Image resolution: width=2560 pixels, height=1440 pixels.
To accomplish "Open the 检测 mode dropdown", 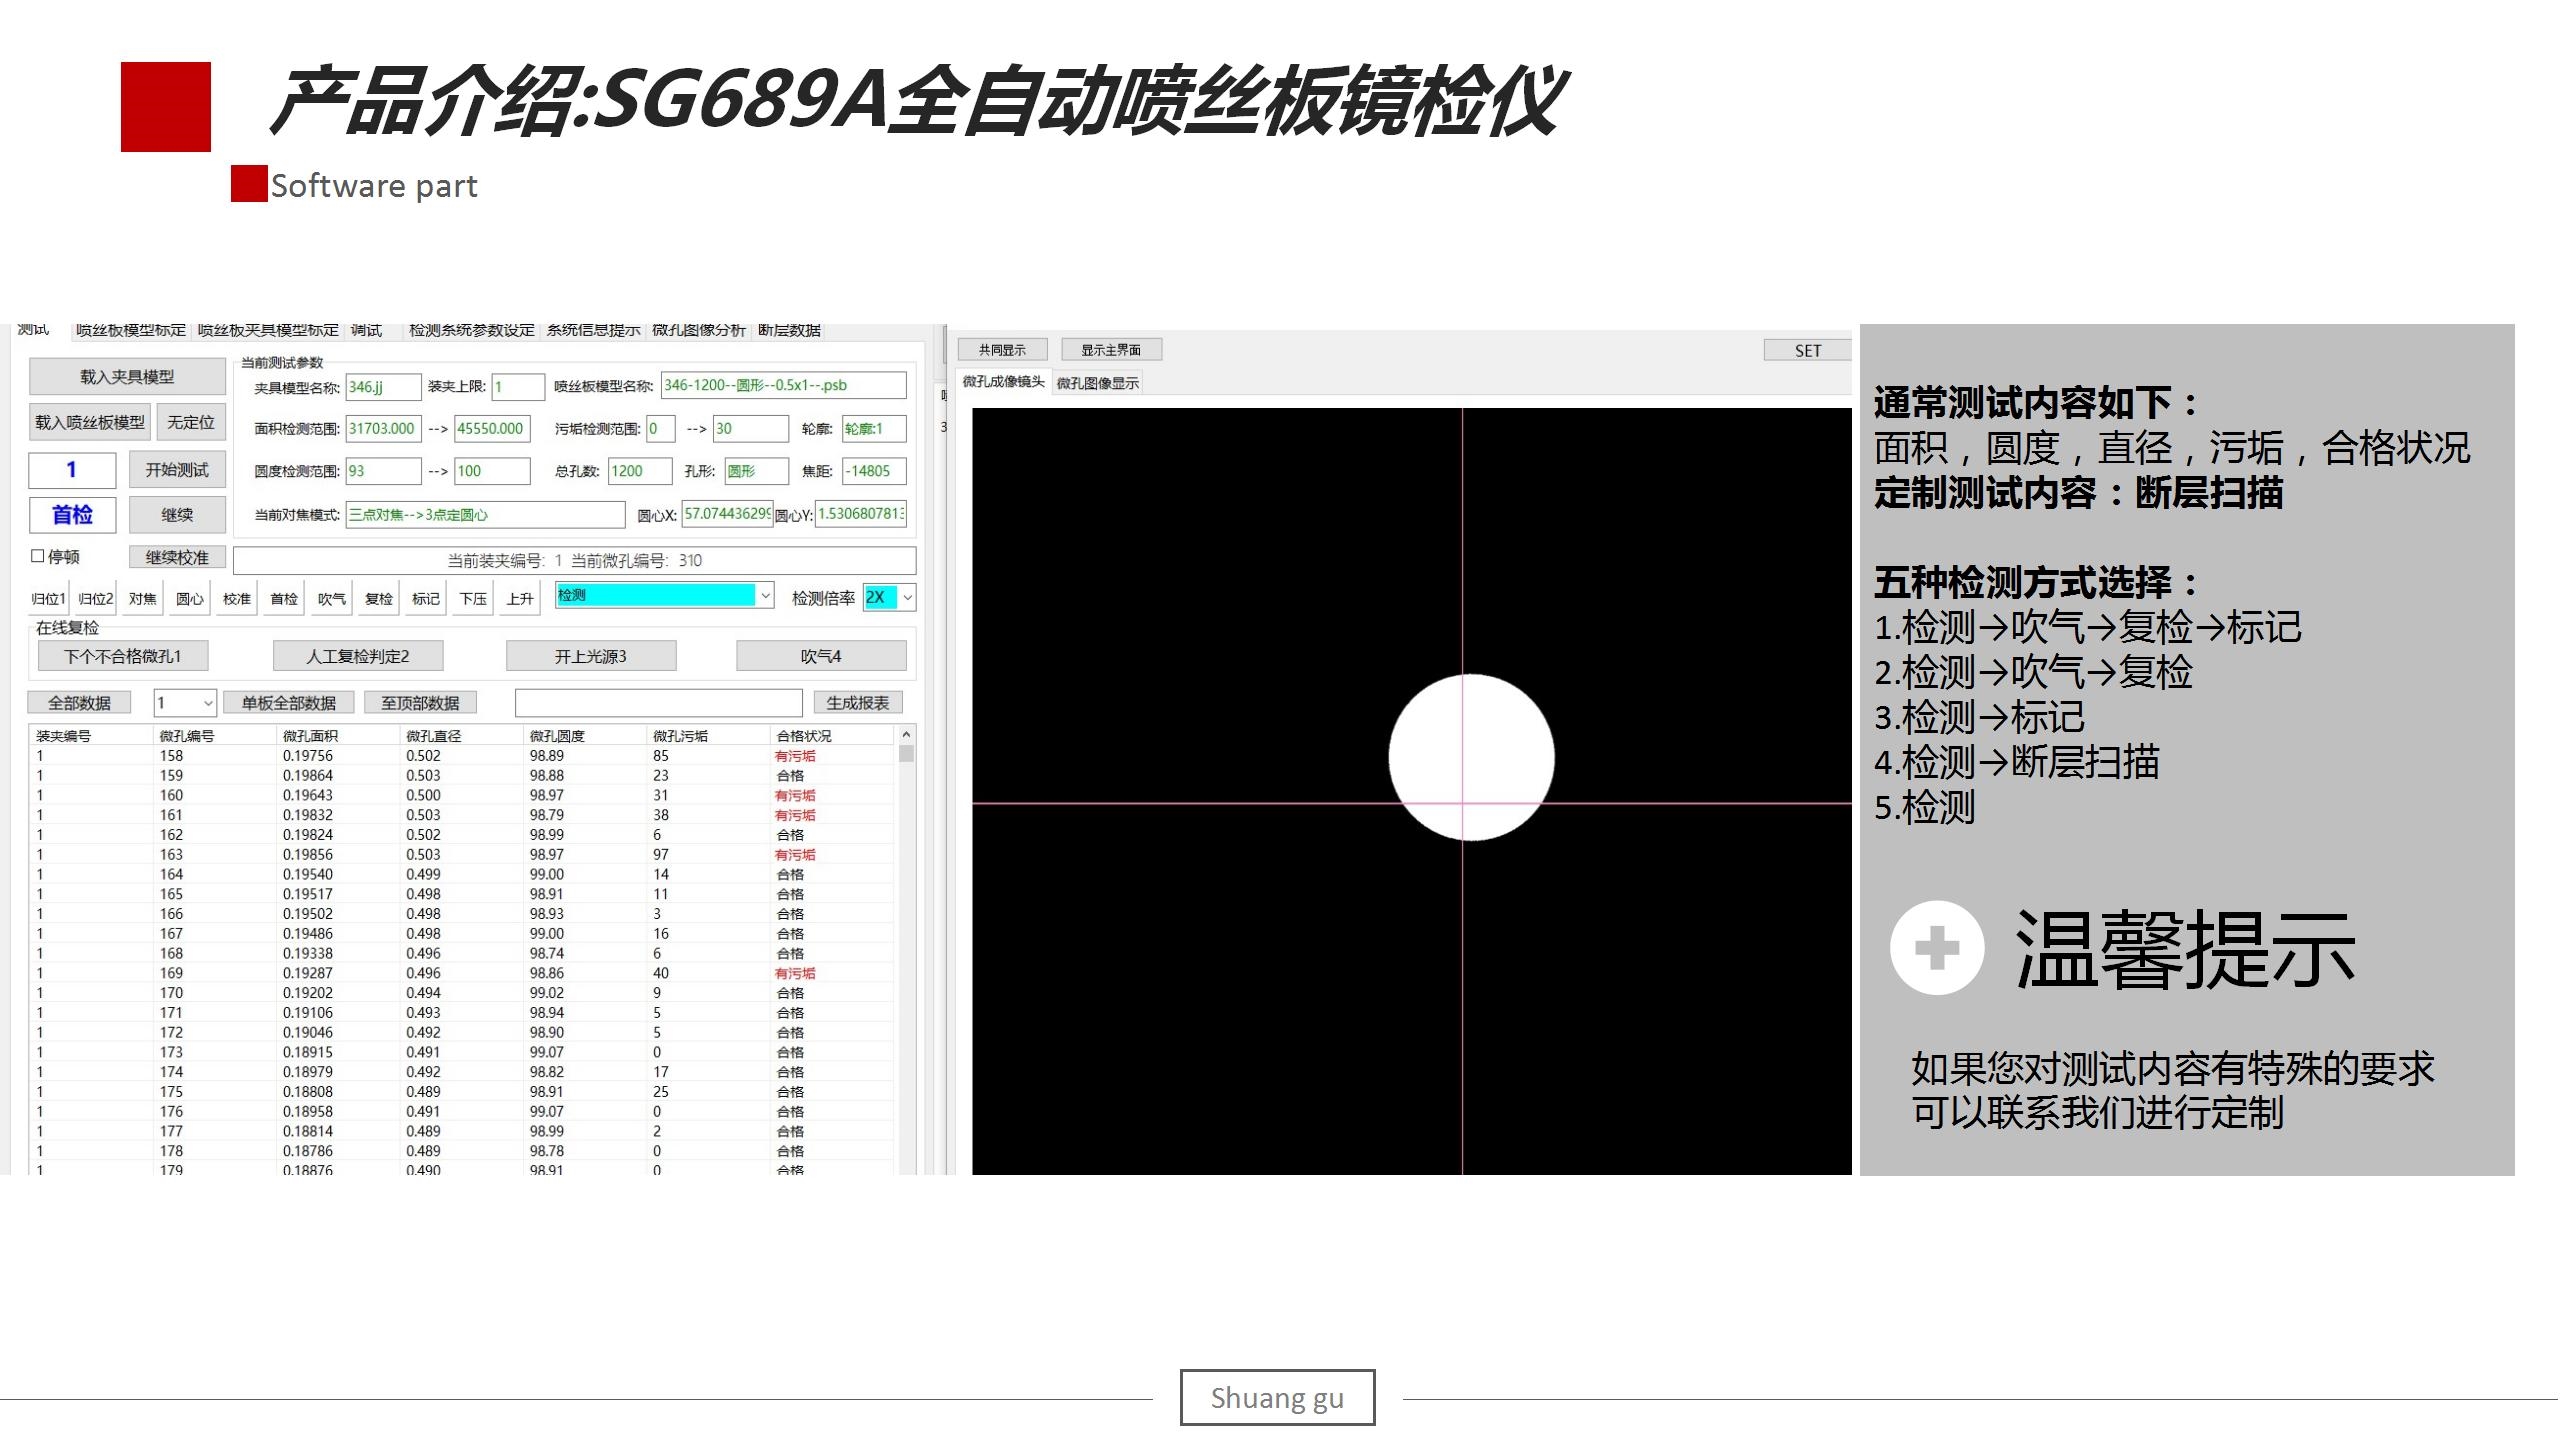I will pyautogui.click(x=765, y=596).
